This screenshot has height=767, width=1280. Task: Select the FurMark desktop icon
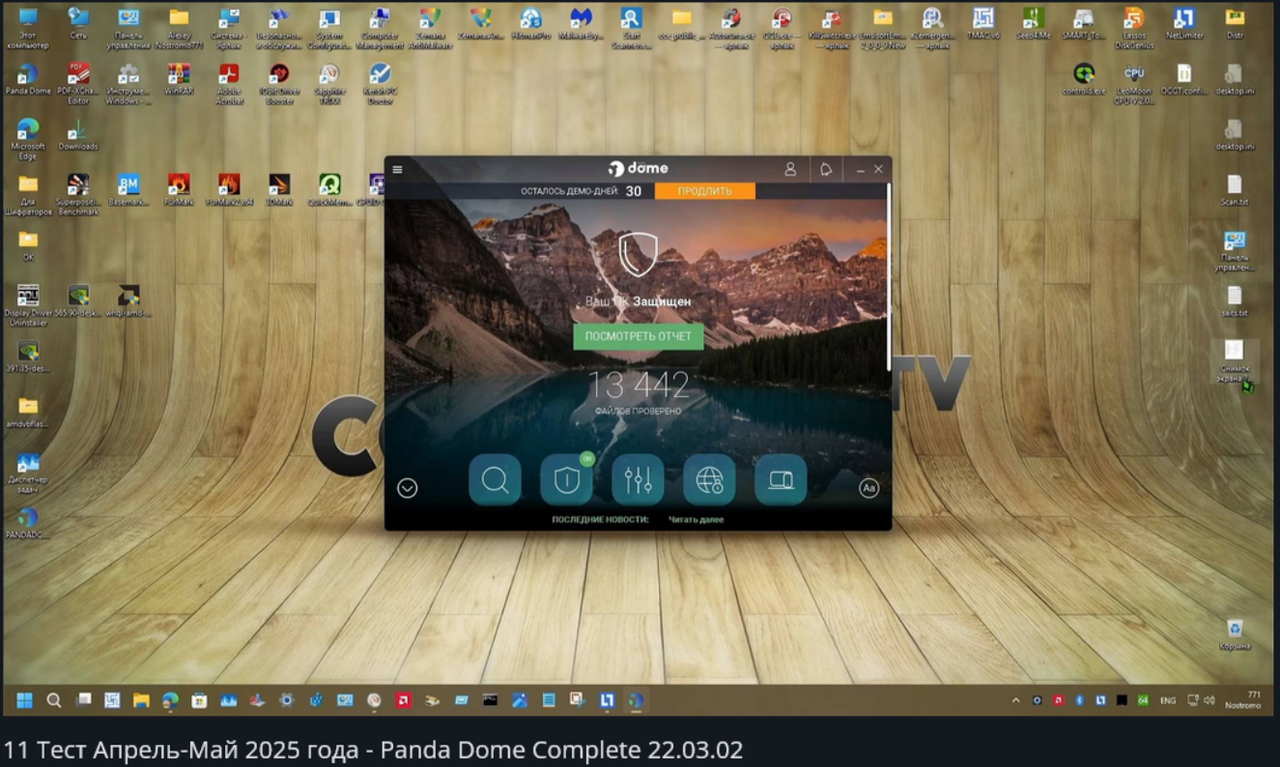[x=179, y=190]
